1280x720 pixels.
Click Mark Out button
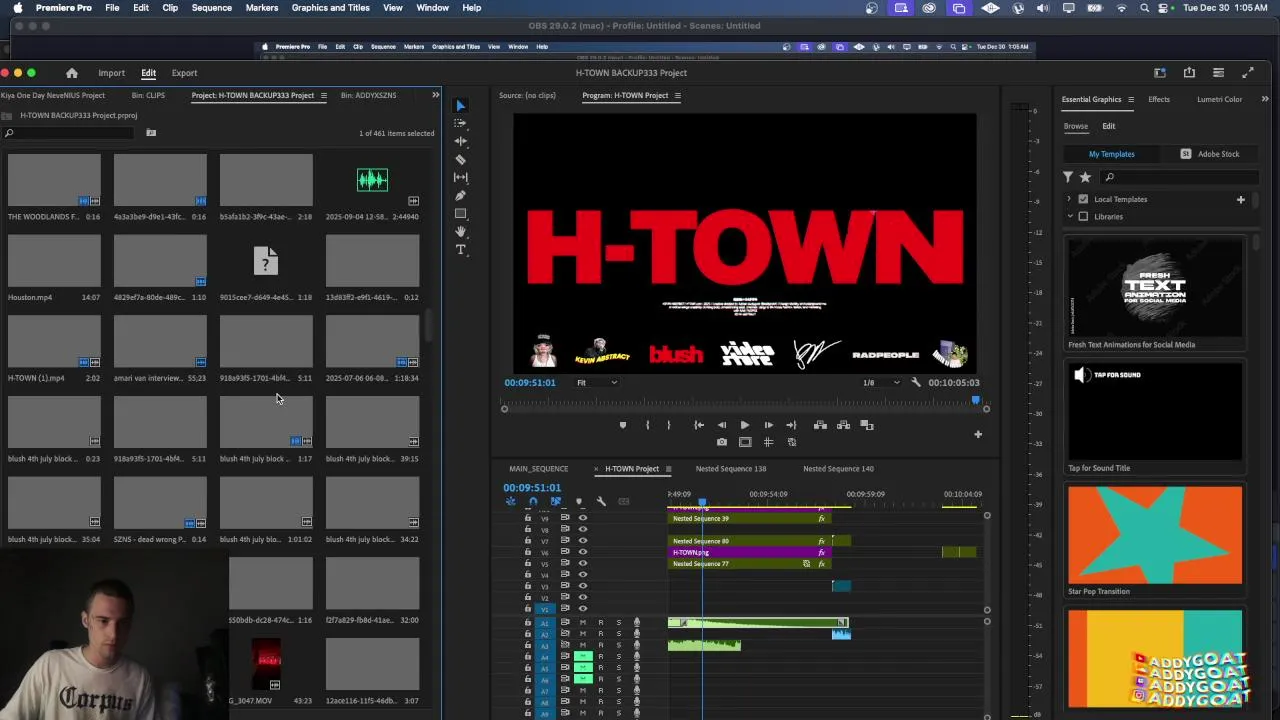[x=668, y=425]
